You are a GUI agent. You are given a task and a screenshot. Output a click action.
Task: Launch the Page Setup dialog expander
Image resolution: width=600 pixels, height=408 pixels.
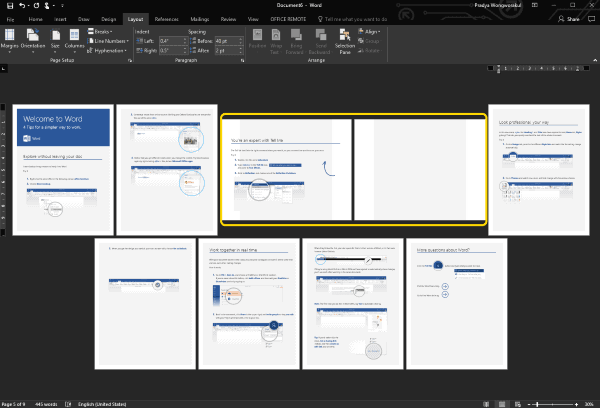[x=128, y=60]
